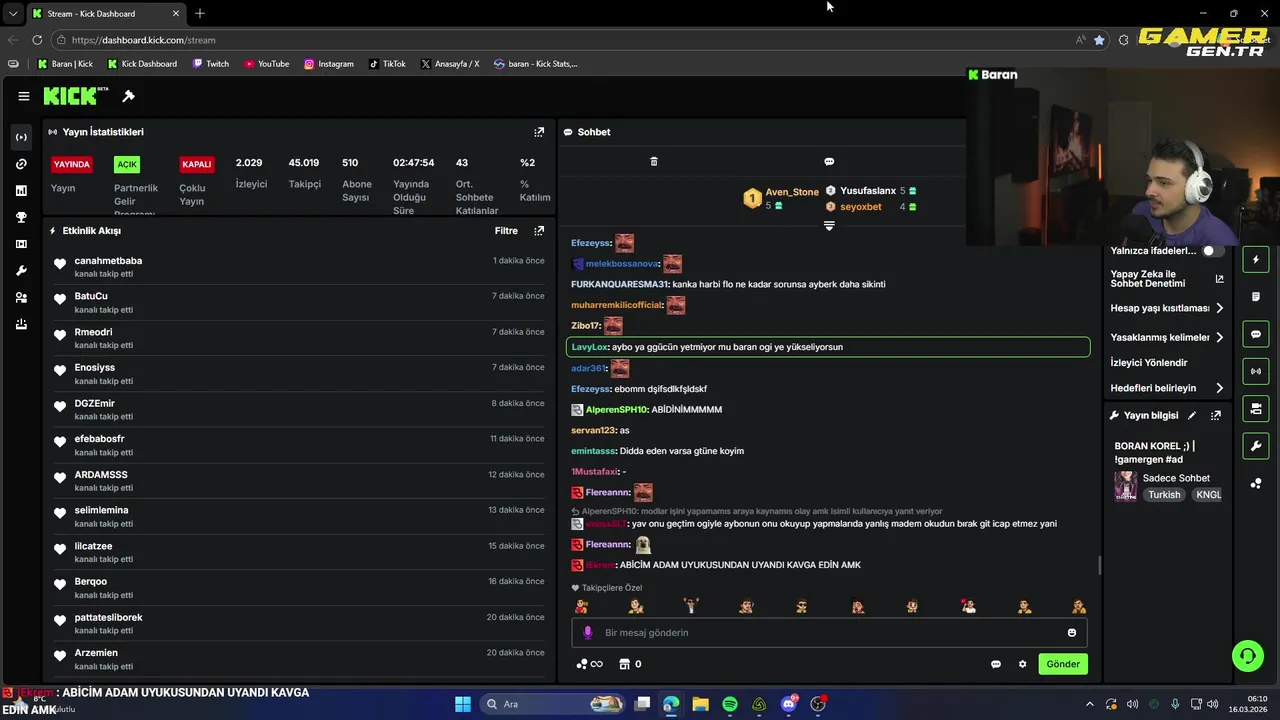Toggle the notes document widget on right rail
This screenshot has height=720, width=1280.
click(1256, 297)
